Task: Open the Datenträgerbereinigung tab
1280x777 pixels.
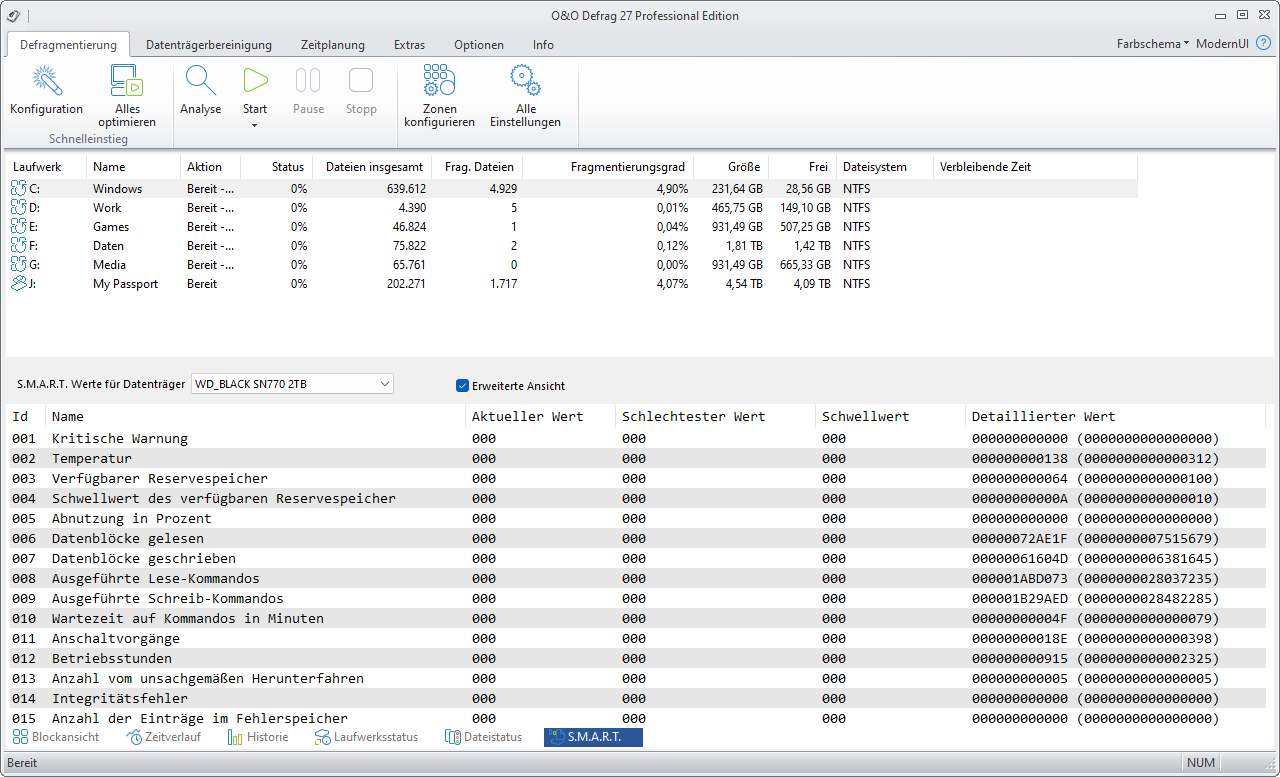Action: (209, 45)
